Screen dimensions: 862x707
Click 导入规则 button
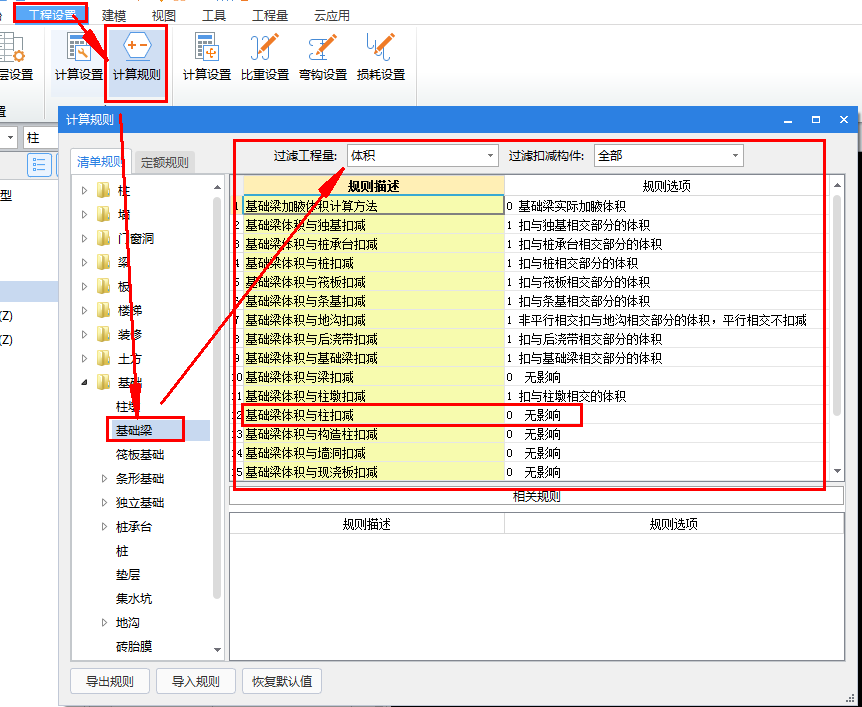[x=196, y=682]
